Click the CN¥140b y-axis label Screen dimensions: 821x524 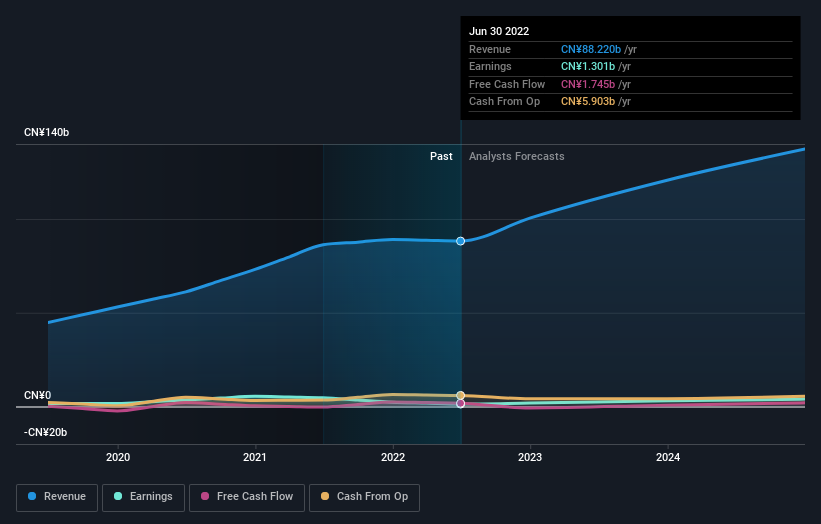[47, 132]
